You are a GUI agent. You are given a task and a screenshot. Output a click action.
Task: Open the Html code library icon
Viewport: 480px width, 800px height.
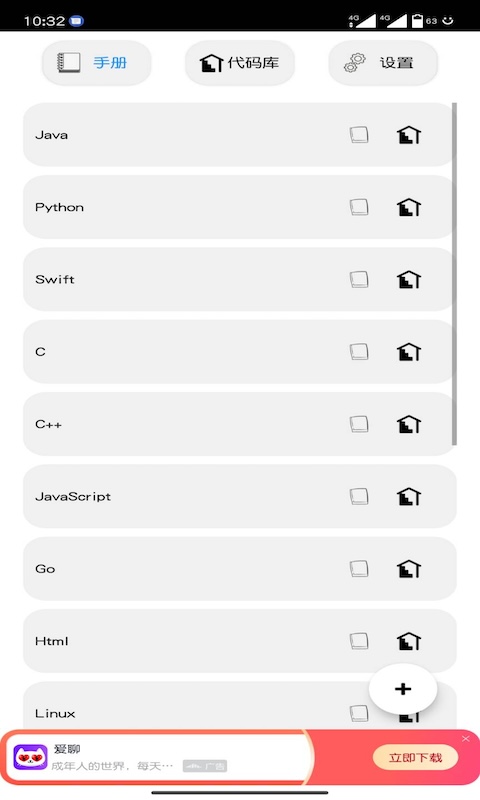[x=409, y=641]
